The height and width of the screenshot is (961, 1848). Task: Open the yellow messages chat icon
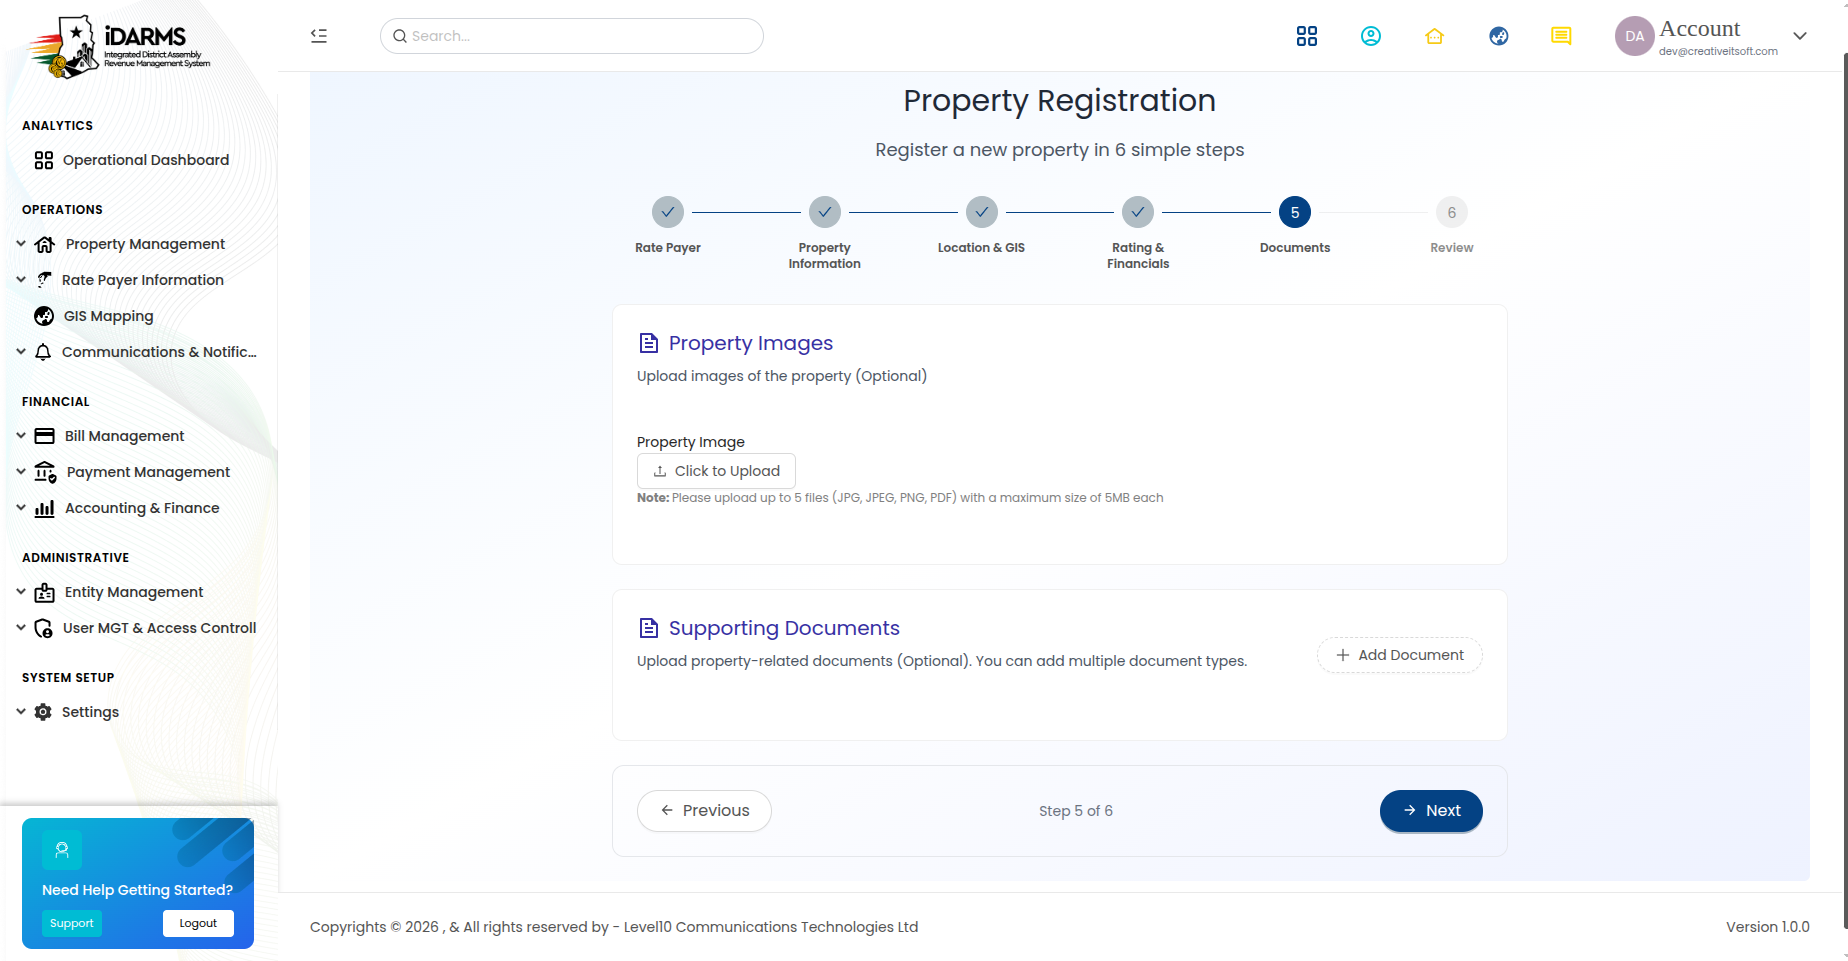1561,36
